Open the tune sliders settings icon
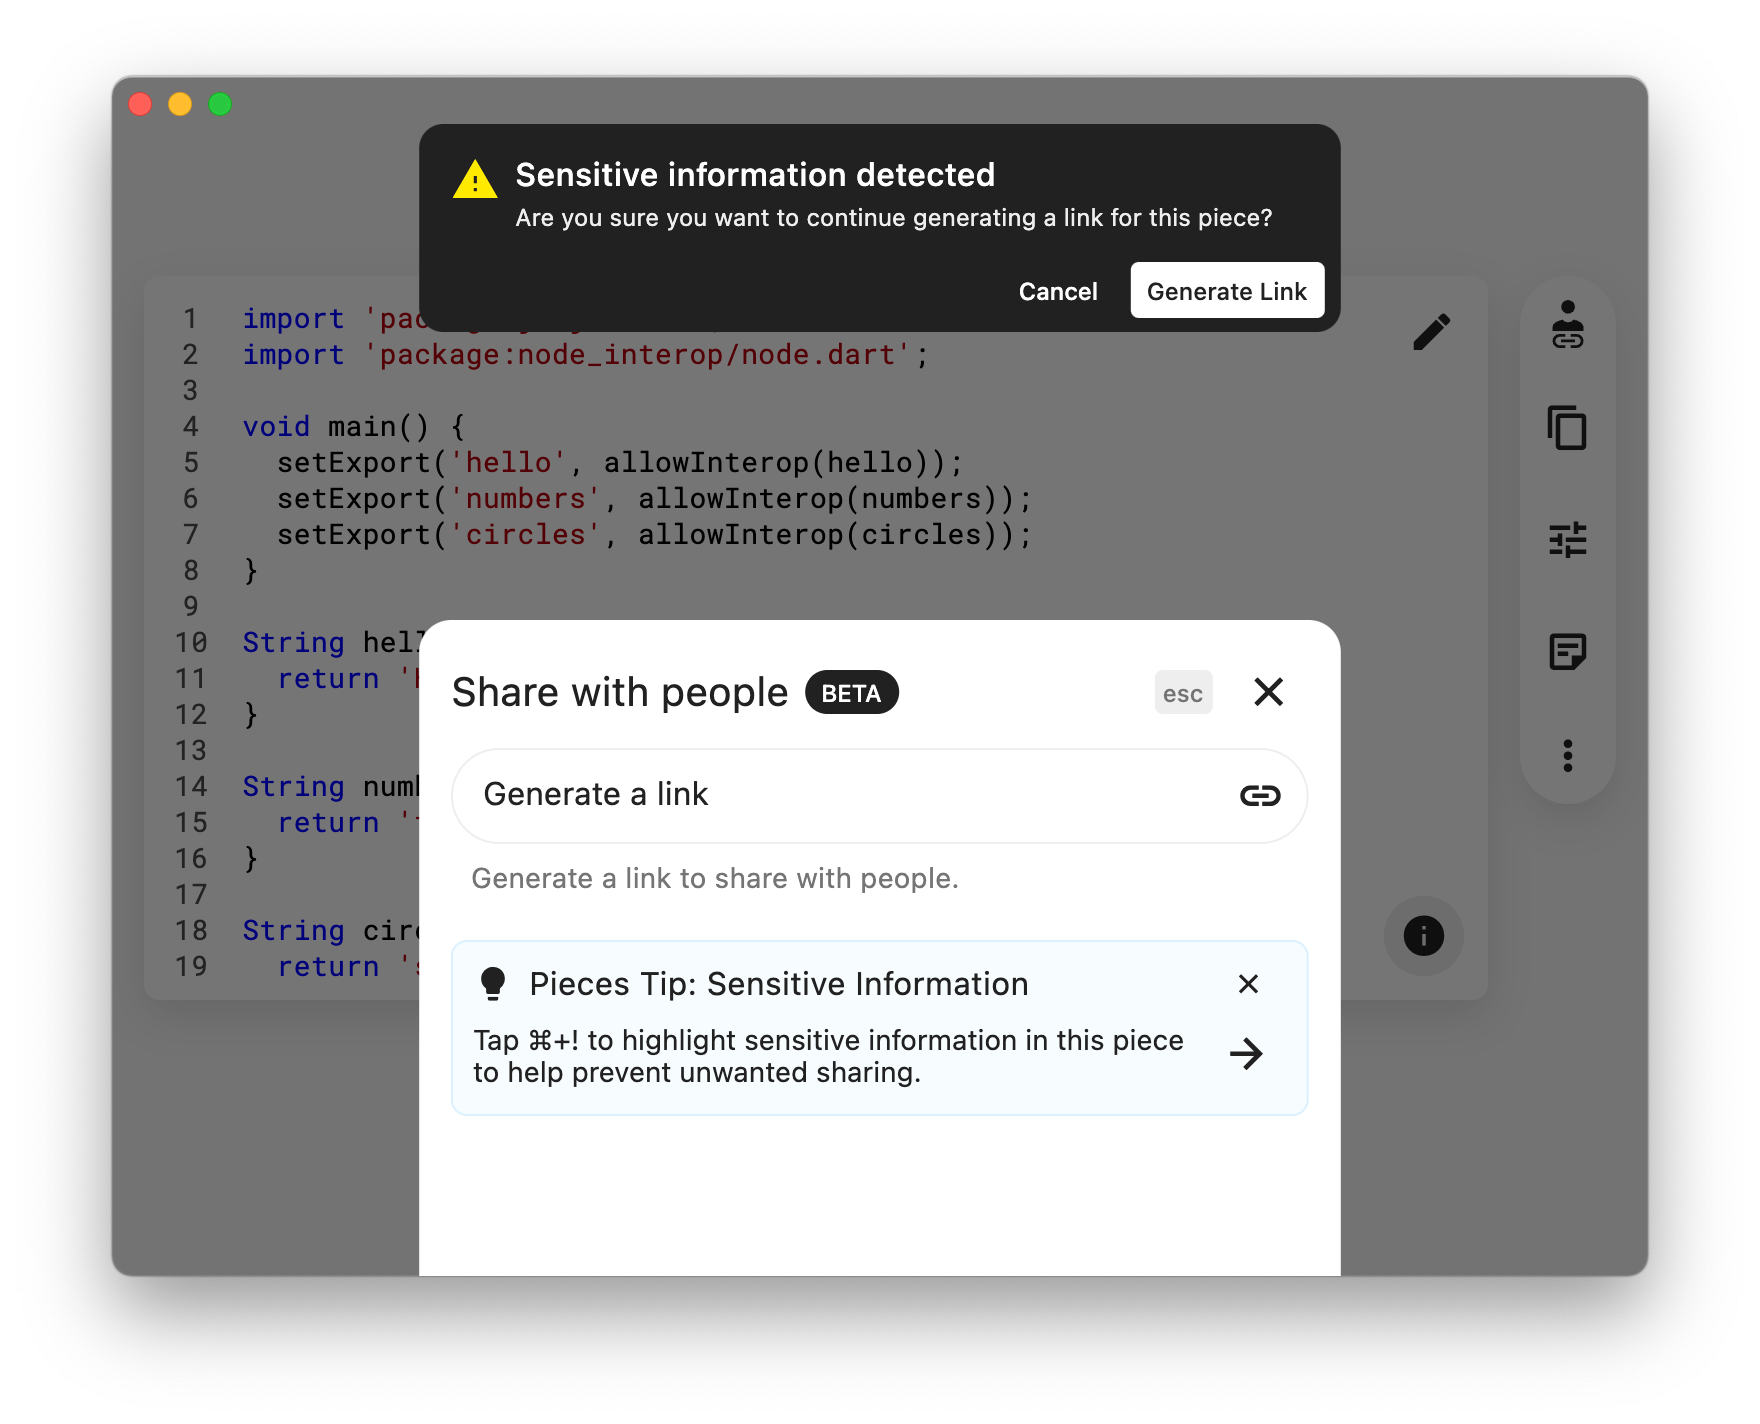 (1567, 540)
